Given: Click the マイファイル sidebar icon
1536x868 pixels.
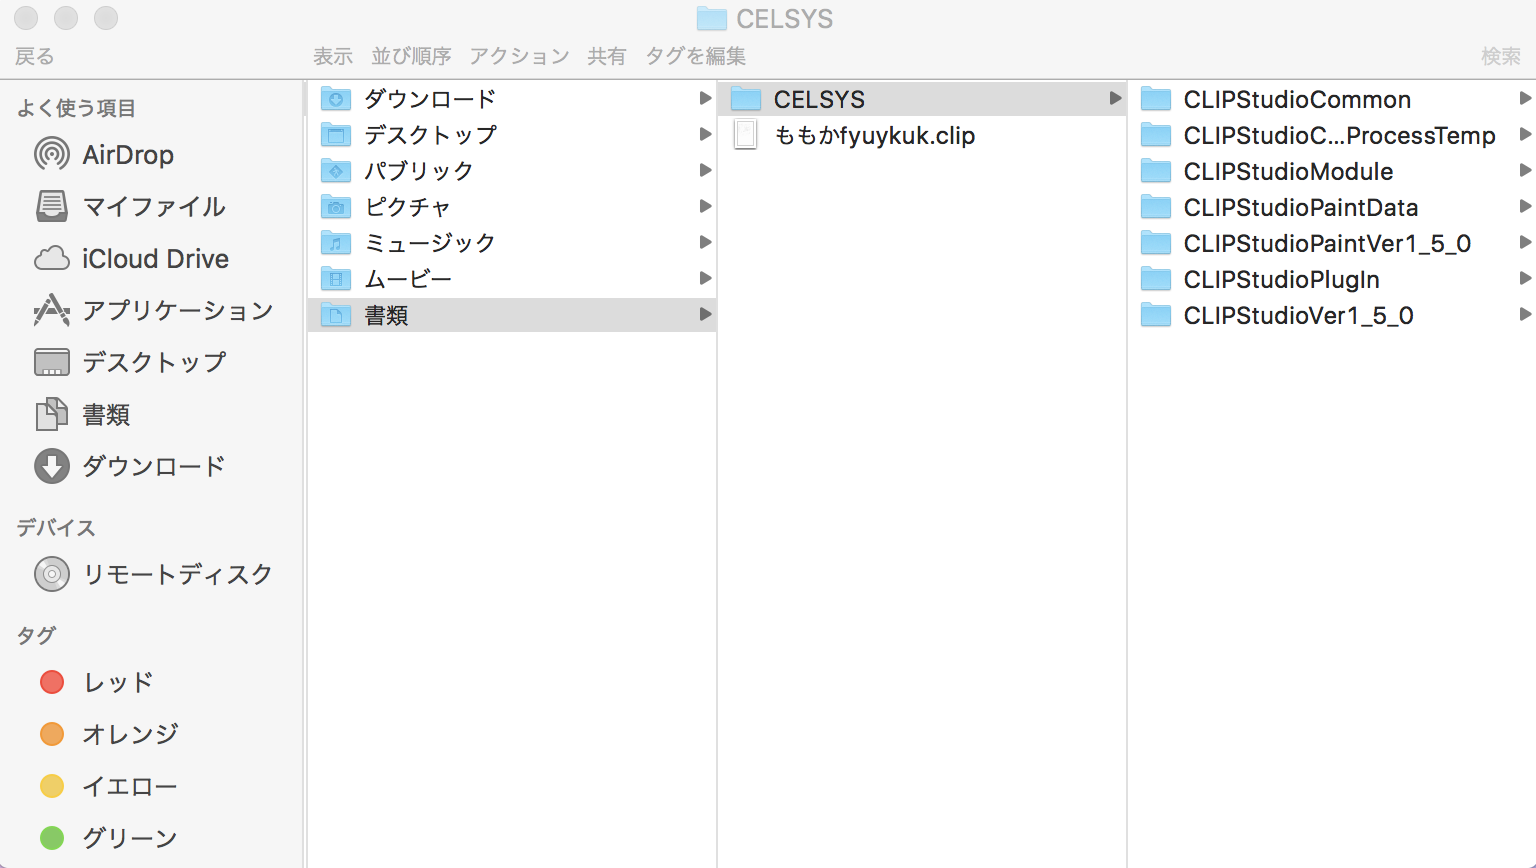Looking at the screenshot, I should click(52, 206).
